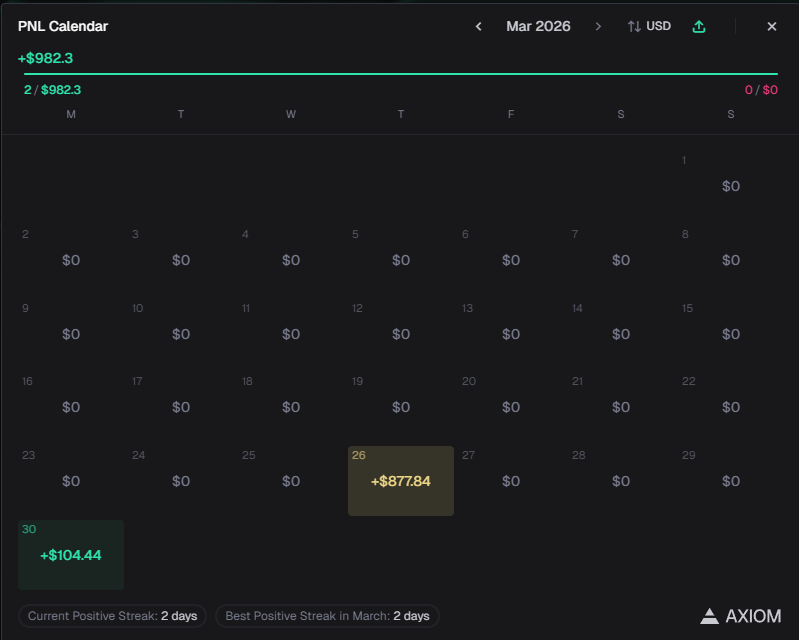Advance to the next month
Image resolution: width=799 pixels, height=640 pixels.
tap(598, 26)
